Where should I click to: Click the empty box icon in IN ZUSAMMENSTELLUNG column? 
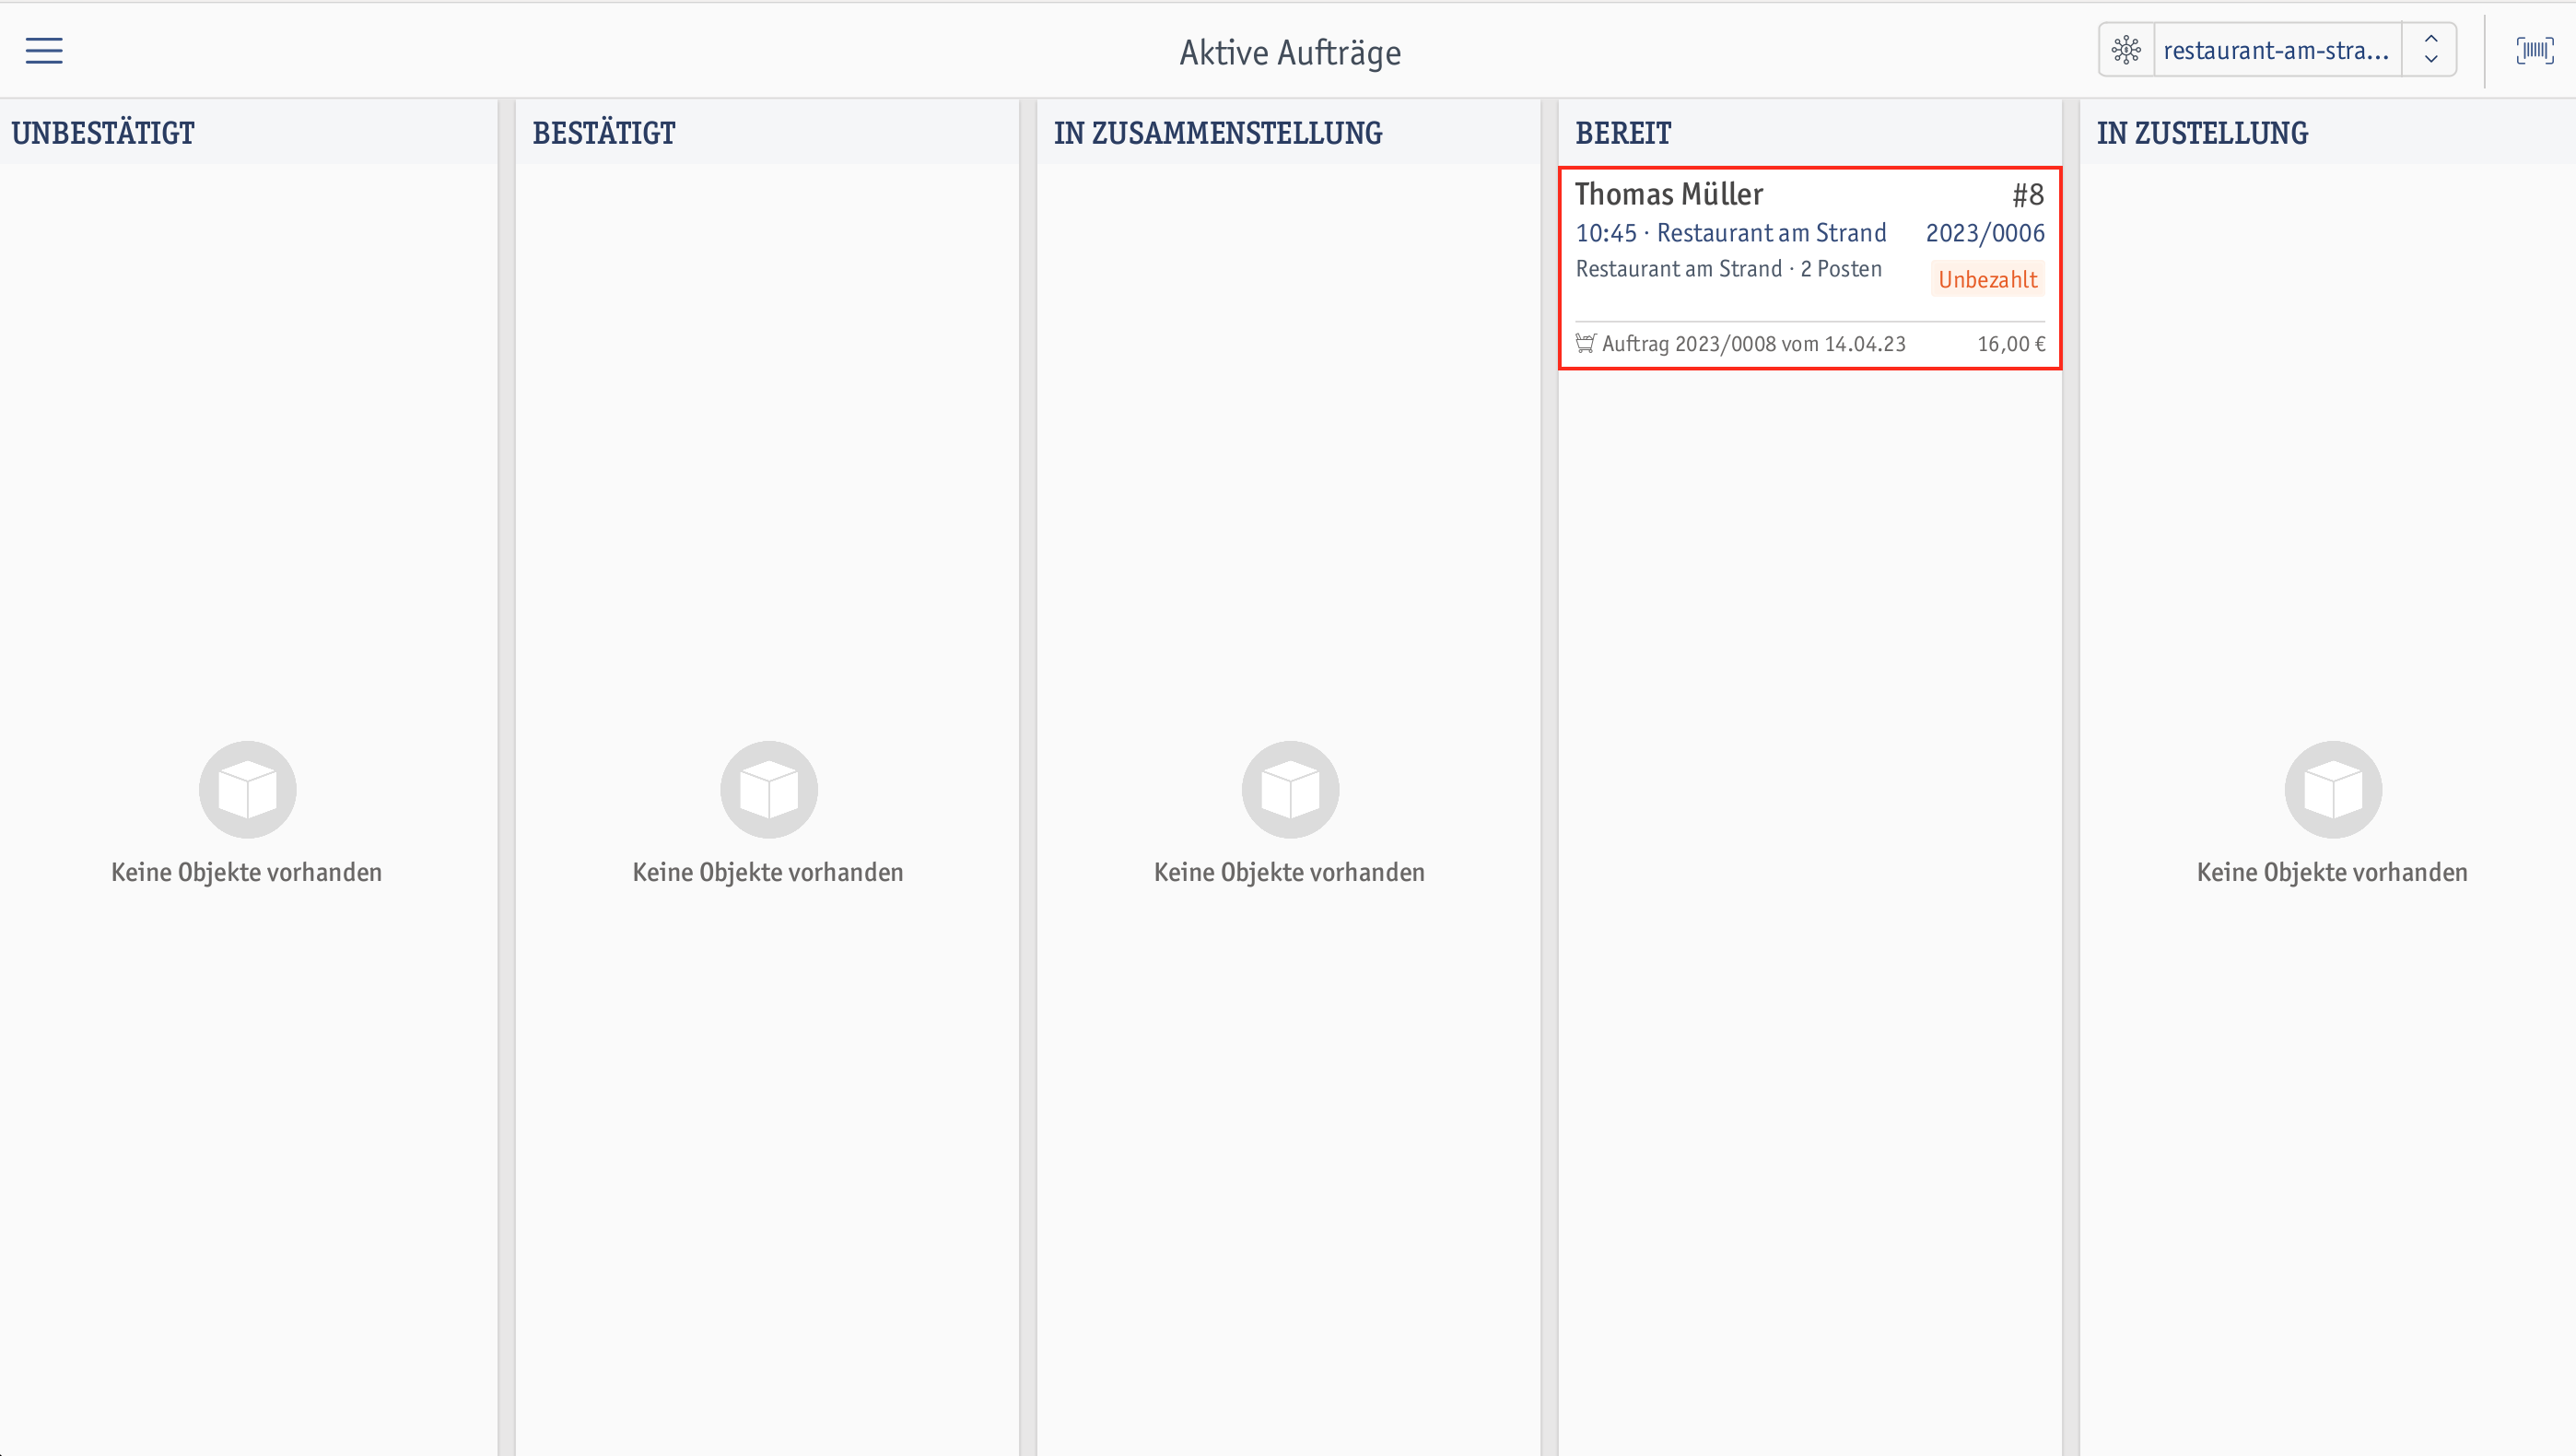1290,790
